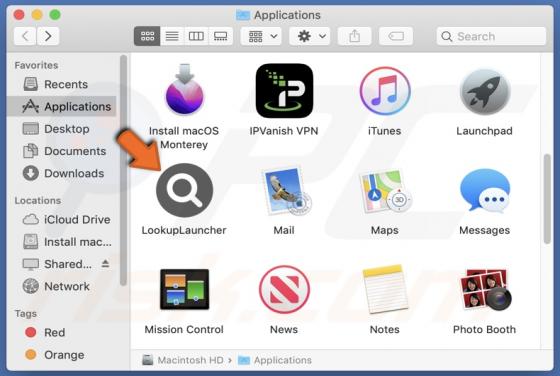Launch the IPVanish VPN app

click(x=284, y=91)
